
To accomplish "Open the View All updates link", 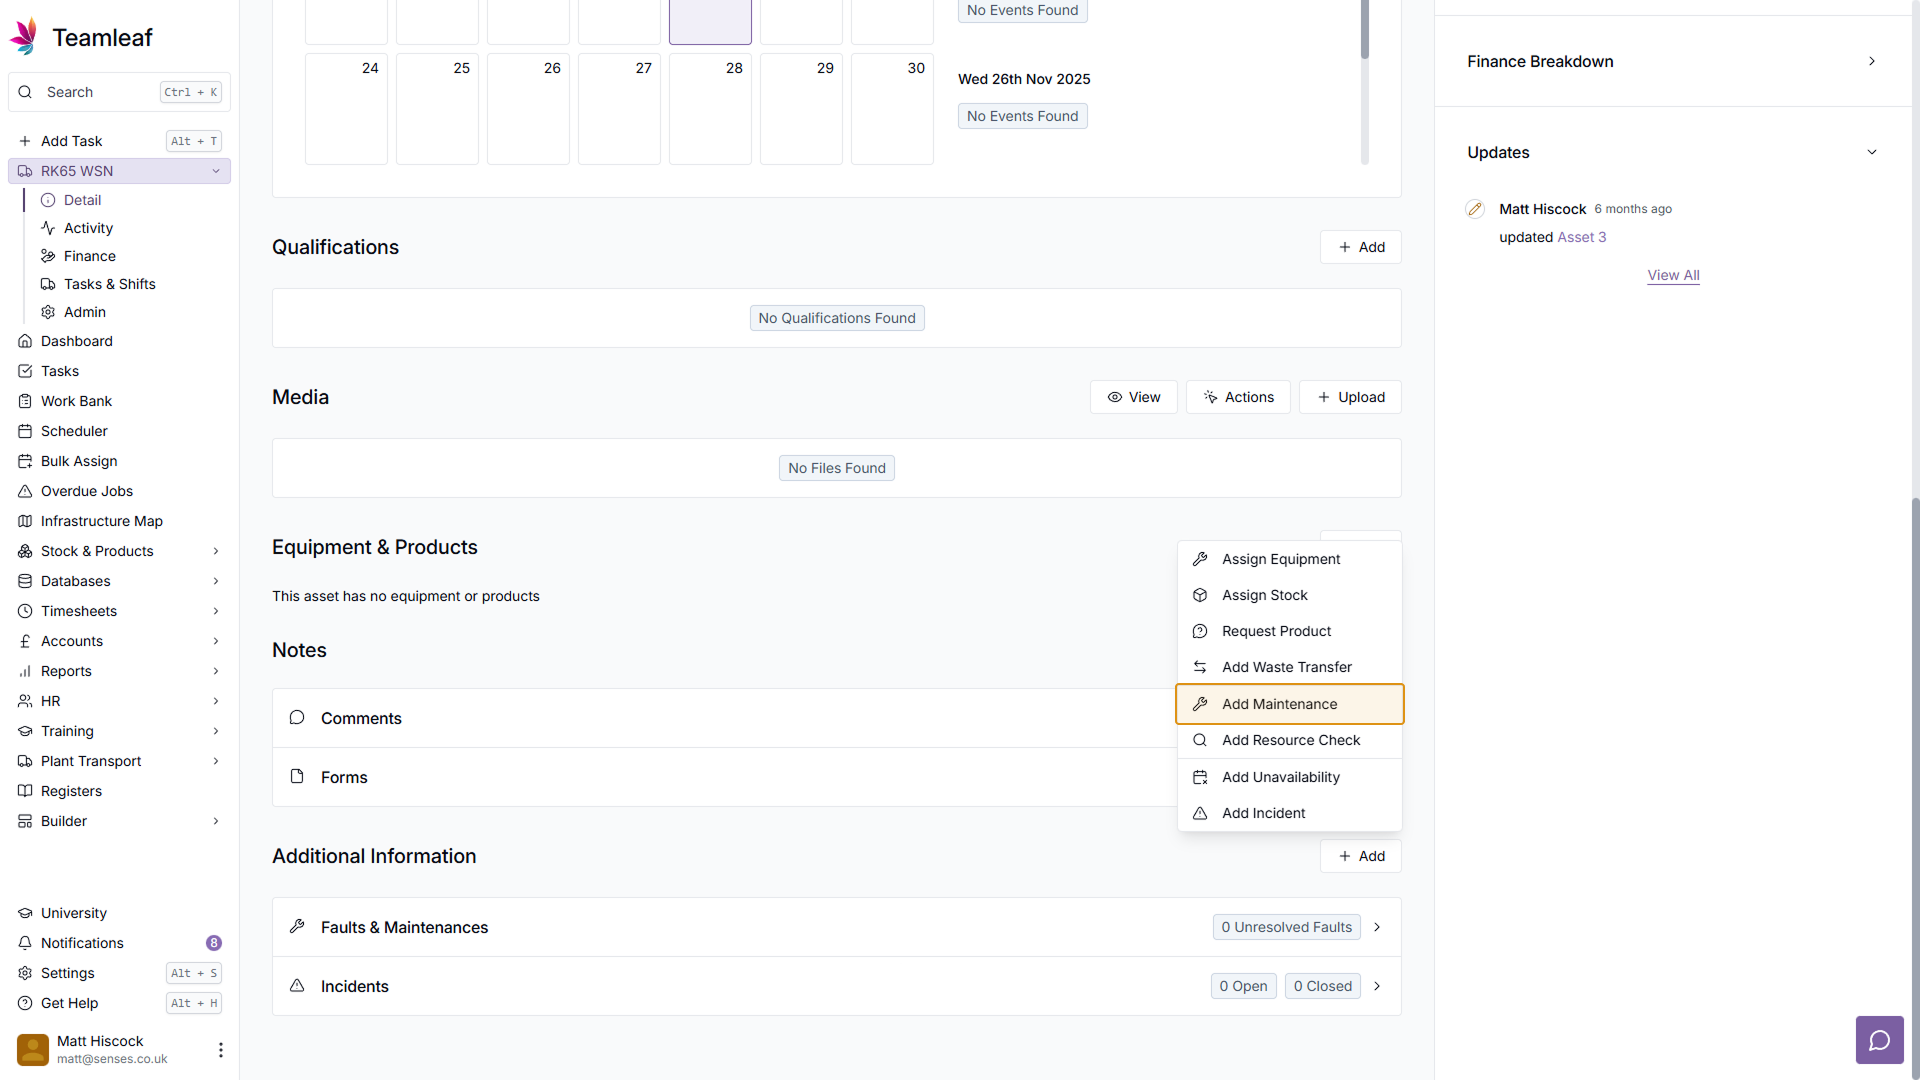I will pyautogui.click(x=1673, y=275).
